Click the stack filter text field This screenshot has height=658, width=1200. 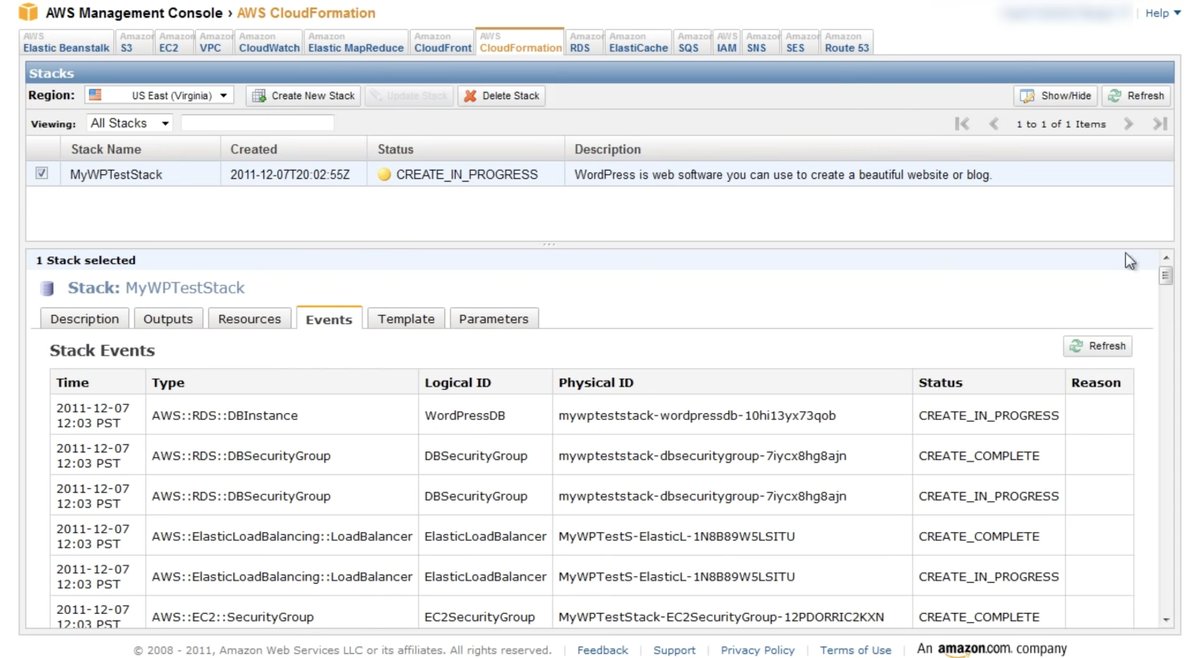tap(258, 123)
